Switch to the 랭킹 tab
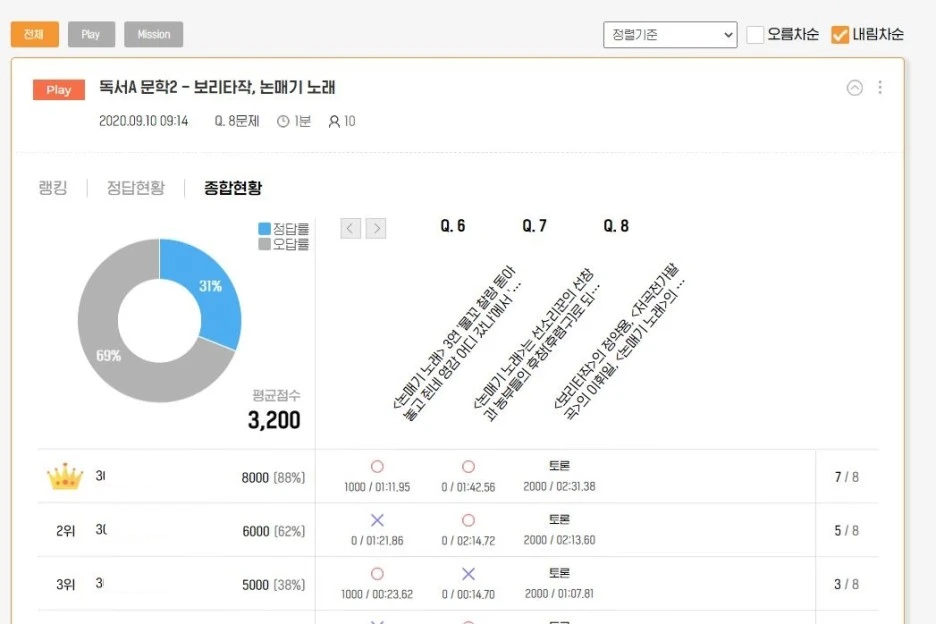Image resolution: width=936 pixels, height=624 pixels. click(x=53, y=187)
